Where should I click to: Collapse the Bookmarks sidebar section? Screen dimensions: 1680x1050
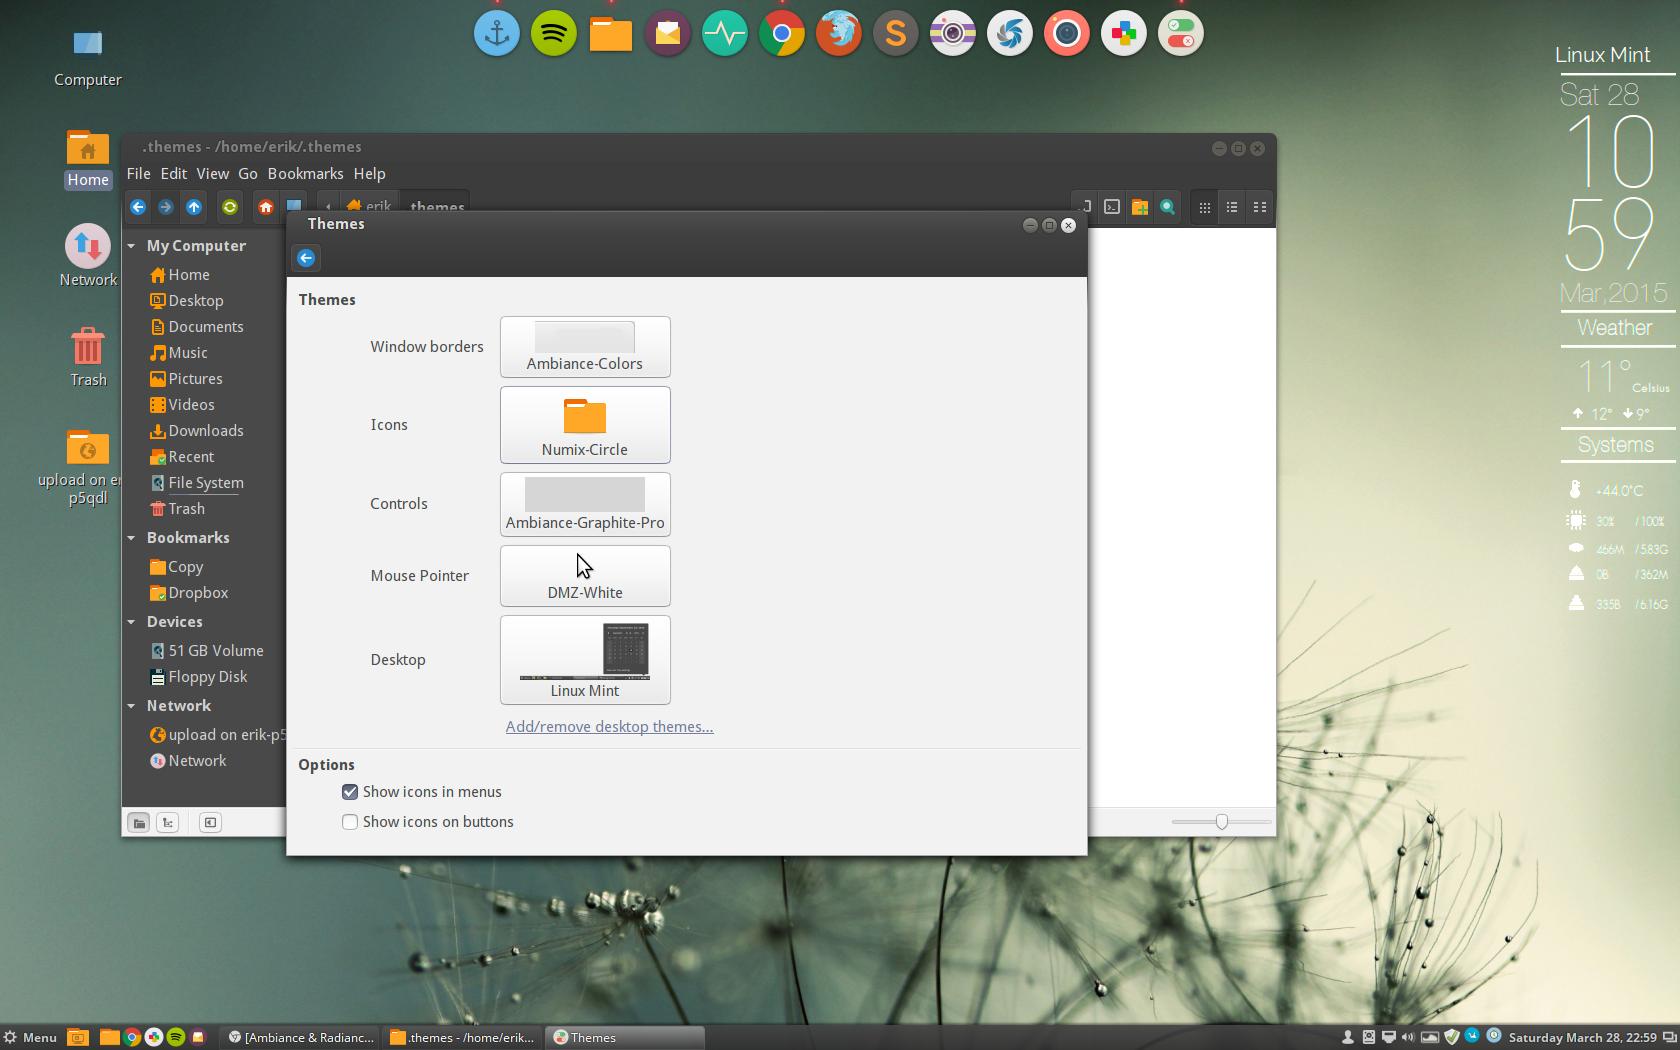pos(131,538)
